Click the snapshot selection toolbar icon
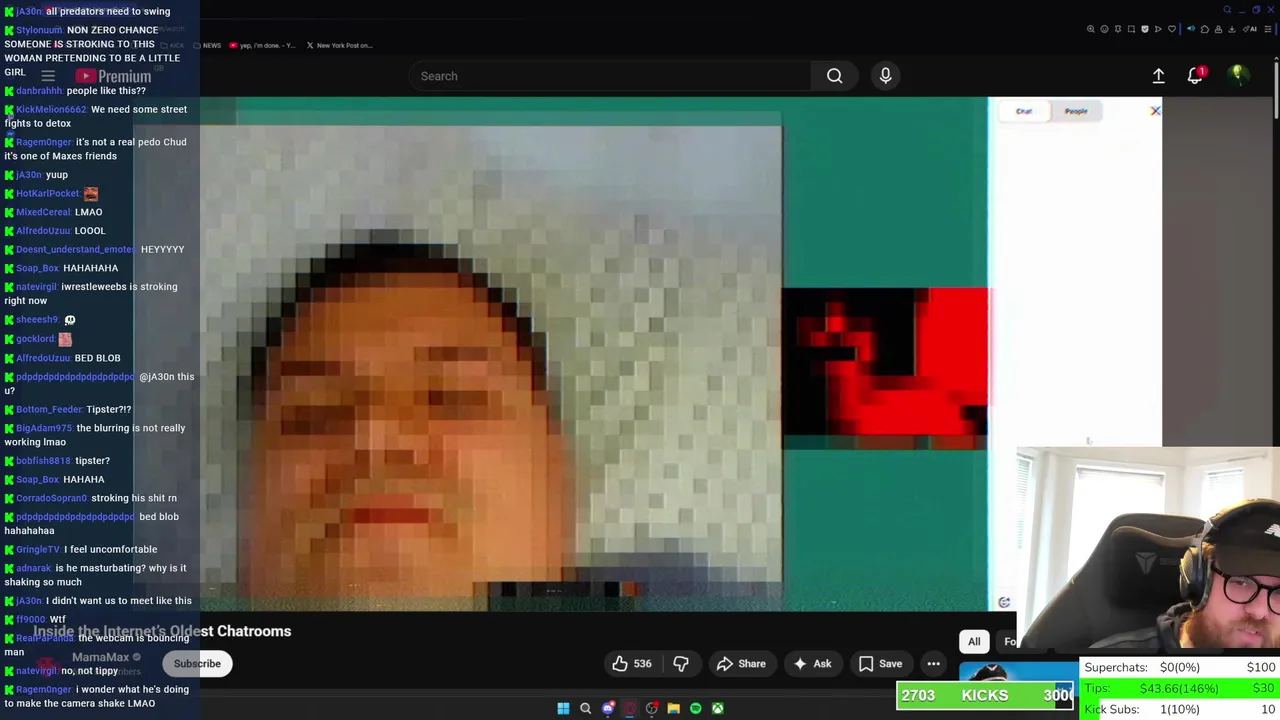Screen dimensions: 1280x720 (1131, 29)
